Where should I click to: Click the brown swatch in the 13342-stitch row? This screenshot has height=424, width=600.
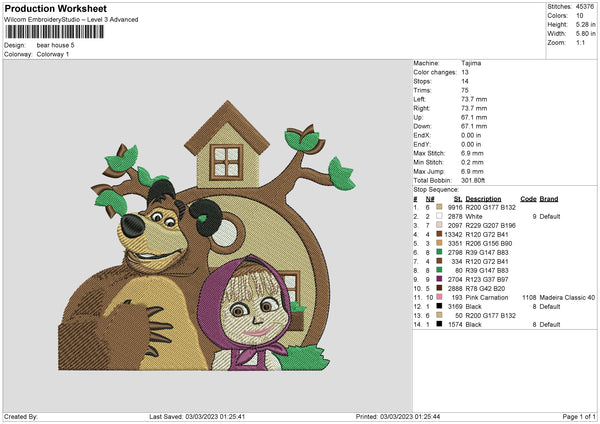[x=439, y=234]
